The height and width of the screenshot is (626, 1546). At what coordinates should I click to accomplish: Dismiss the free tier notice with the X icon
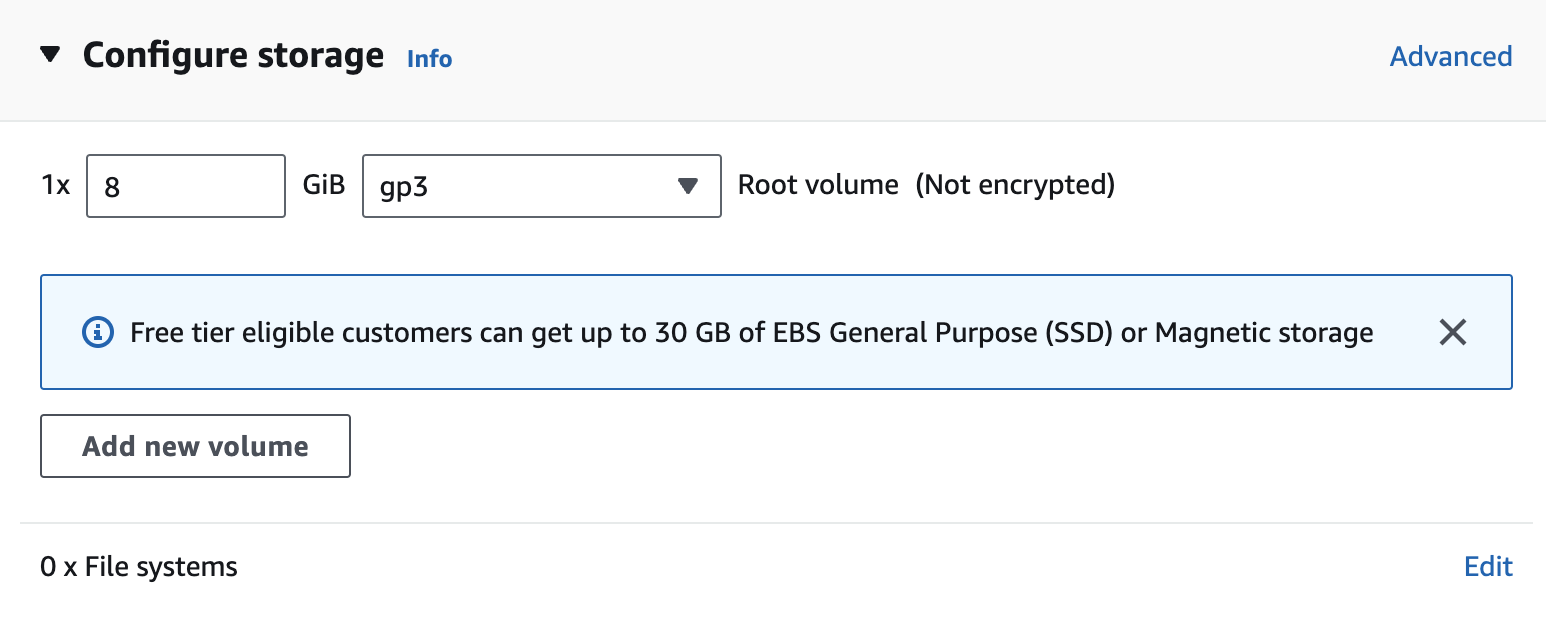coord(1452,332)
